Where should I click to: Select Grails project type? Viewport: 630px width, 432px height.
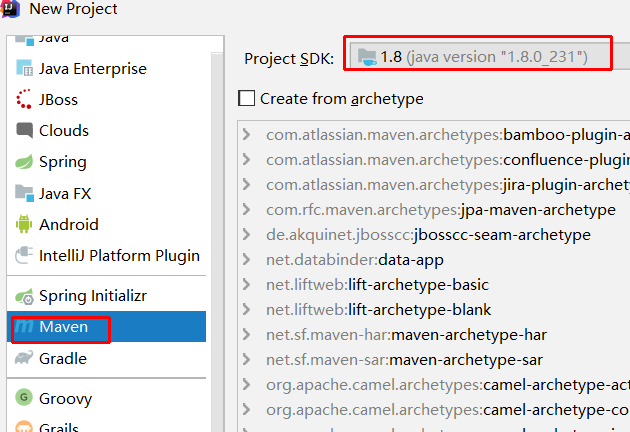point(106,424)
